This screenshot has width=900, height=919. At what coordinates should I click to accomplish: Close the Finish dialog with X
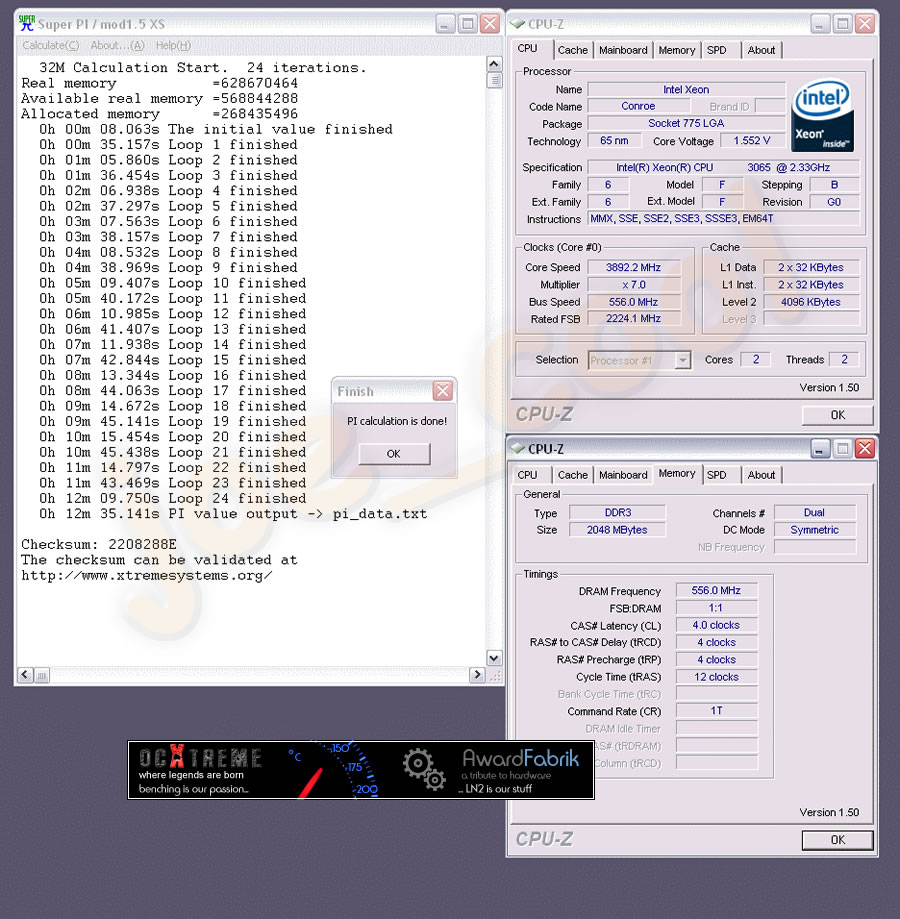(x=442, y=391)
